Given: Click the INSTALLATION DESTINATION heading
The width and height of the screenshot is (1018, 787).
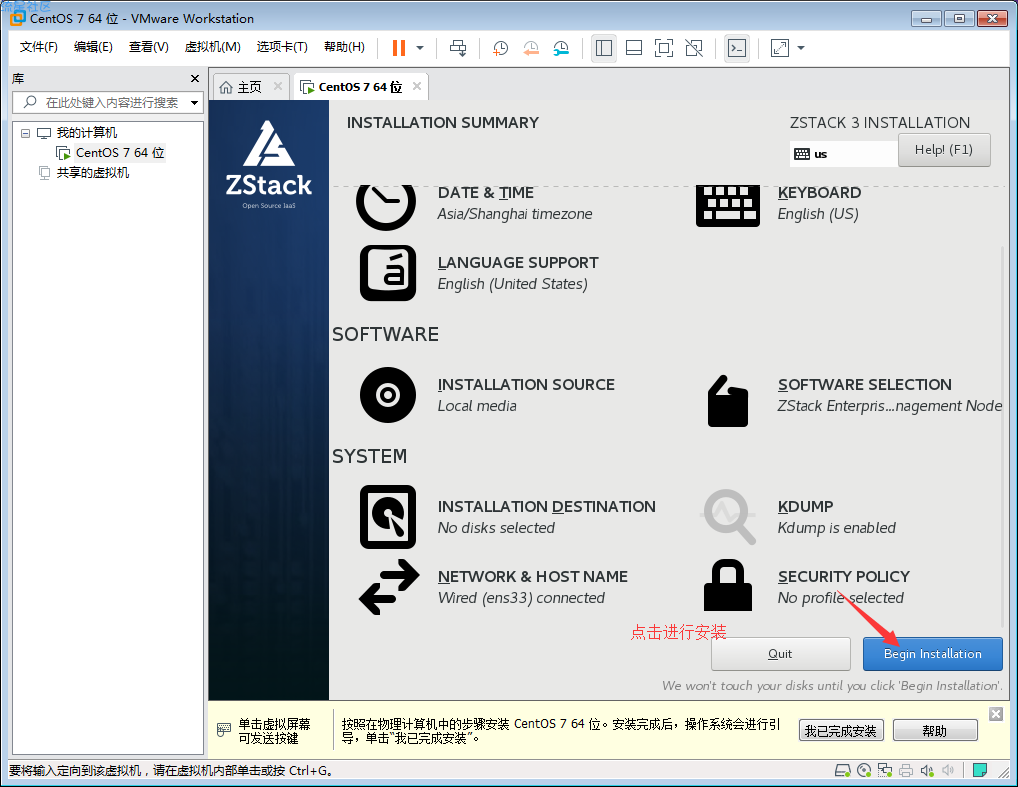Looking at the screenshot, I should coord(547,507).
